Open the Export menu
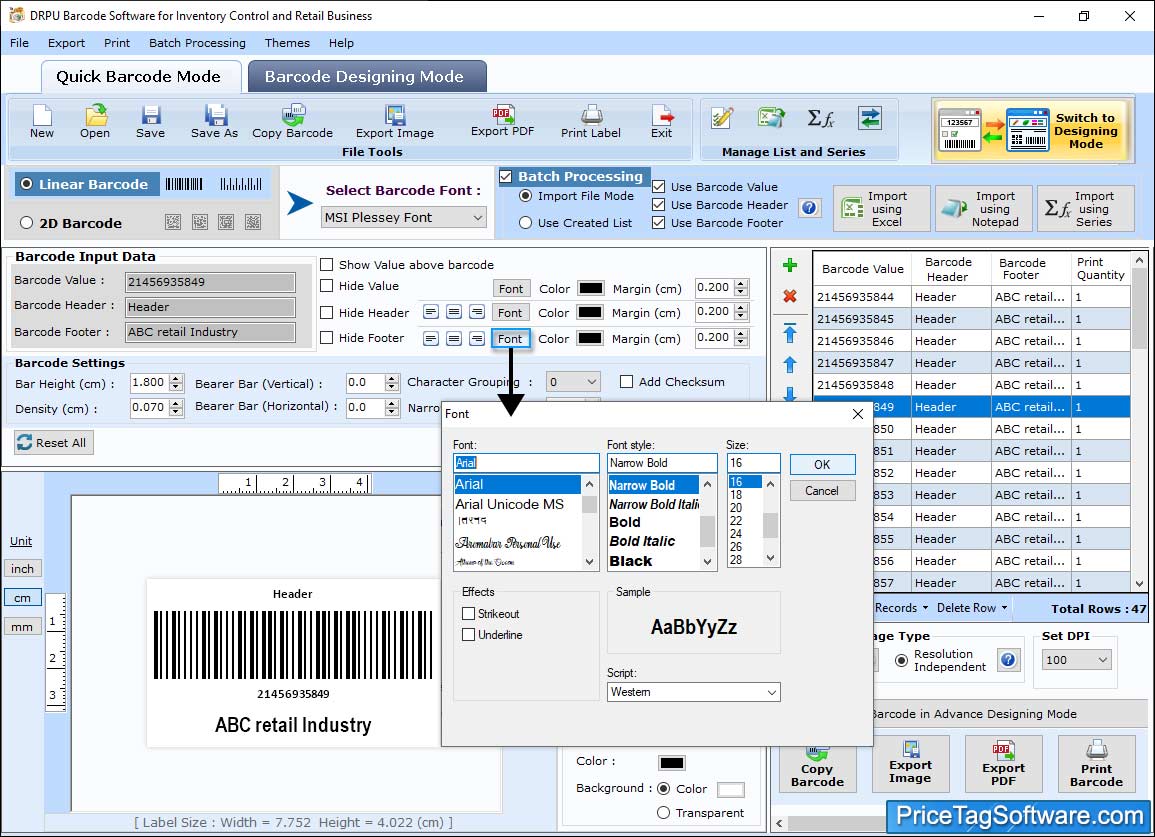Screen dimensions: 1155x837 click(66, 43)
